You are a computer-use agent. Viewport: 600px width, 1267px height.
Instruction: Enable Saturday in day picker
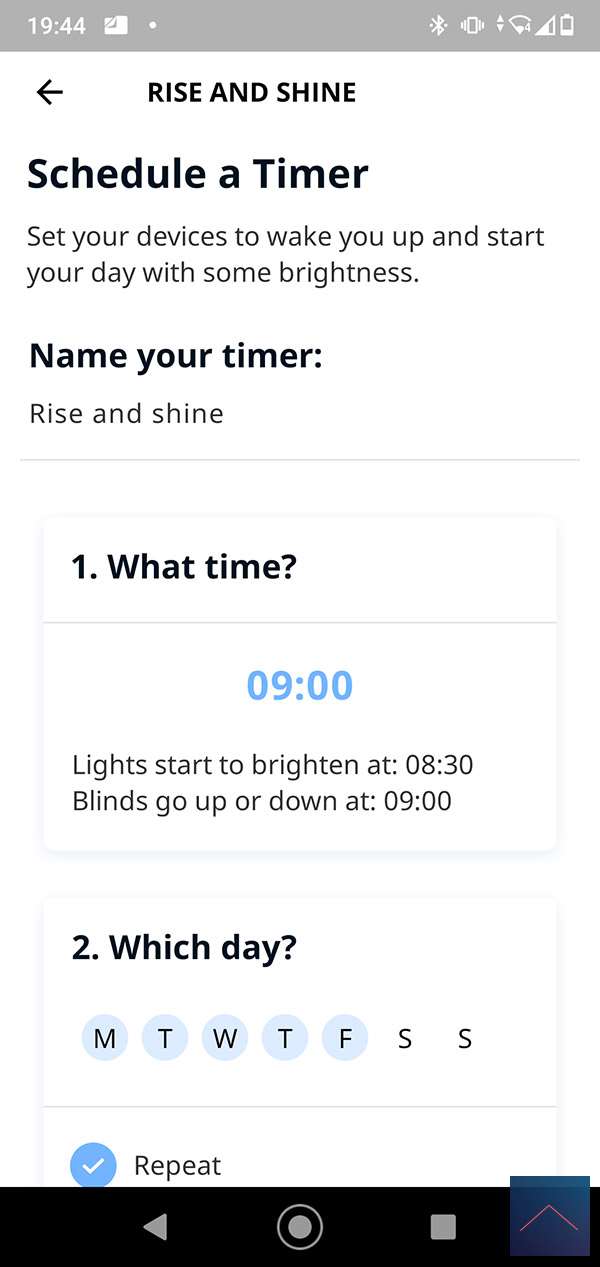pyautogui.click(x=405, y=1038)
